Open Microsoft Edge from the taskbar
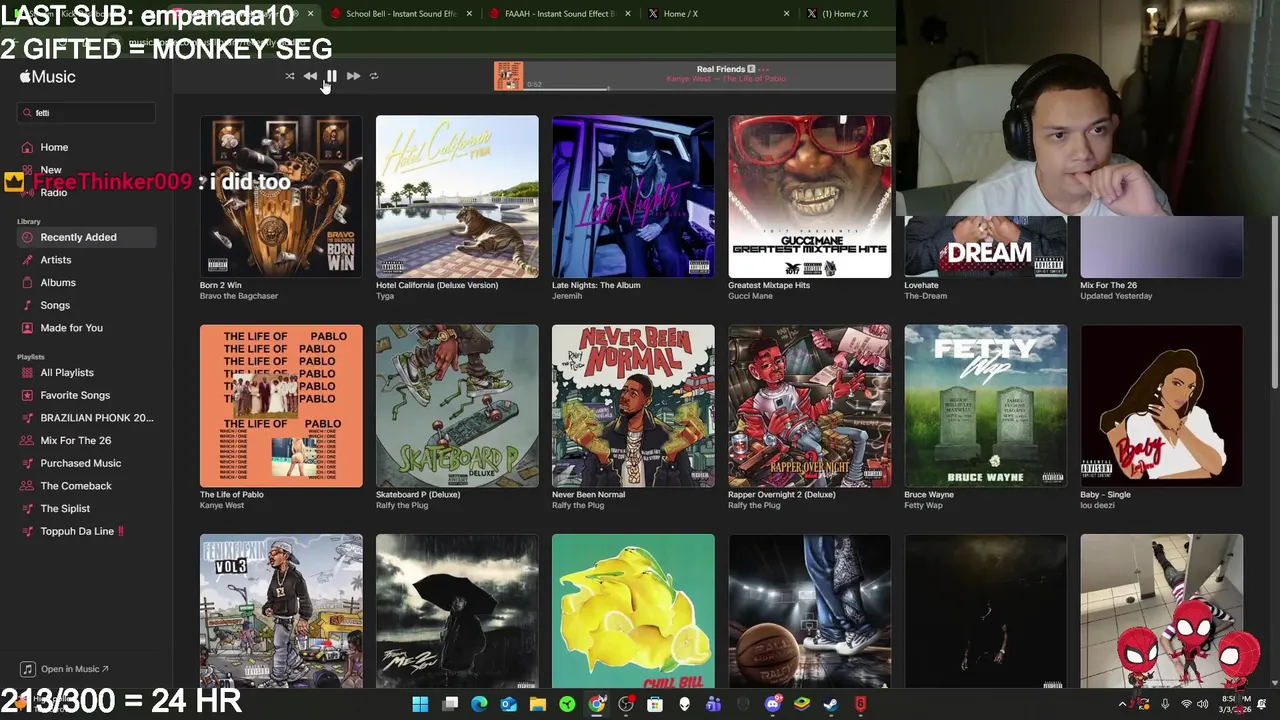The width and height of the screenshot is (1280, 720). pos(479,704)
